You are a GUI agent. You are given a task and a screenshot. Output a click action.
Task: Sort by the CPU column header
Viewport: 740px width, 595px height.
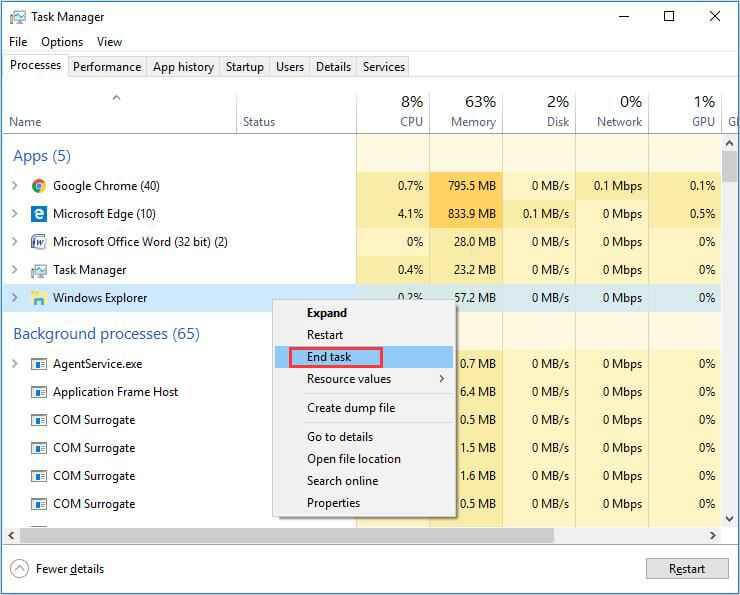393,113
